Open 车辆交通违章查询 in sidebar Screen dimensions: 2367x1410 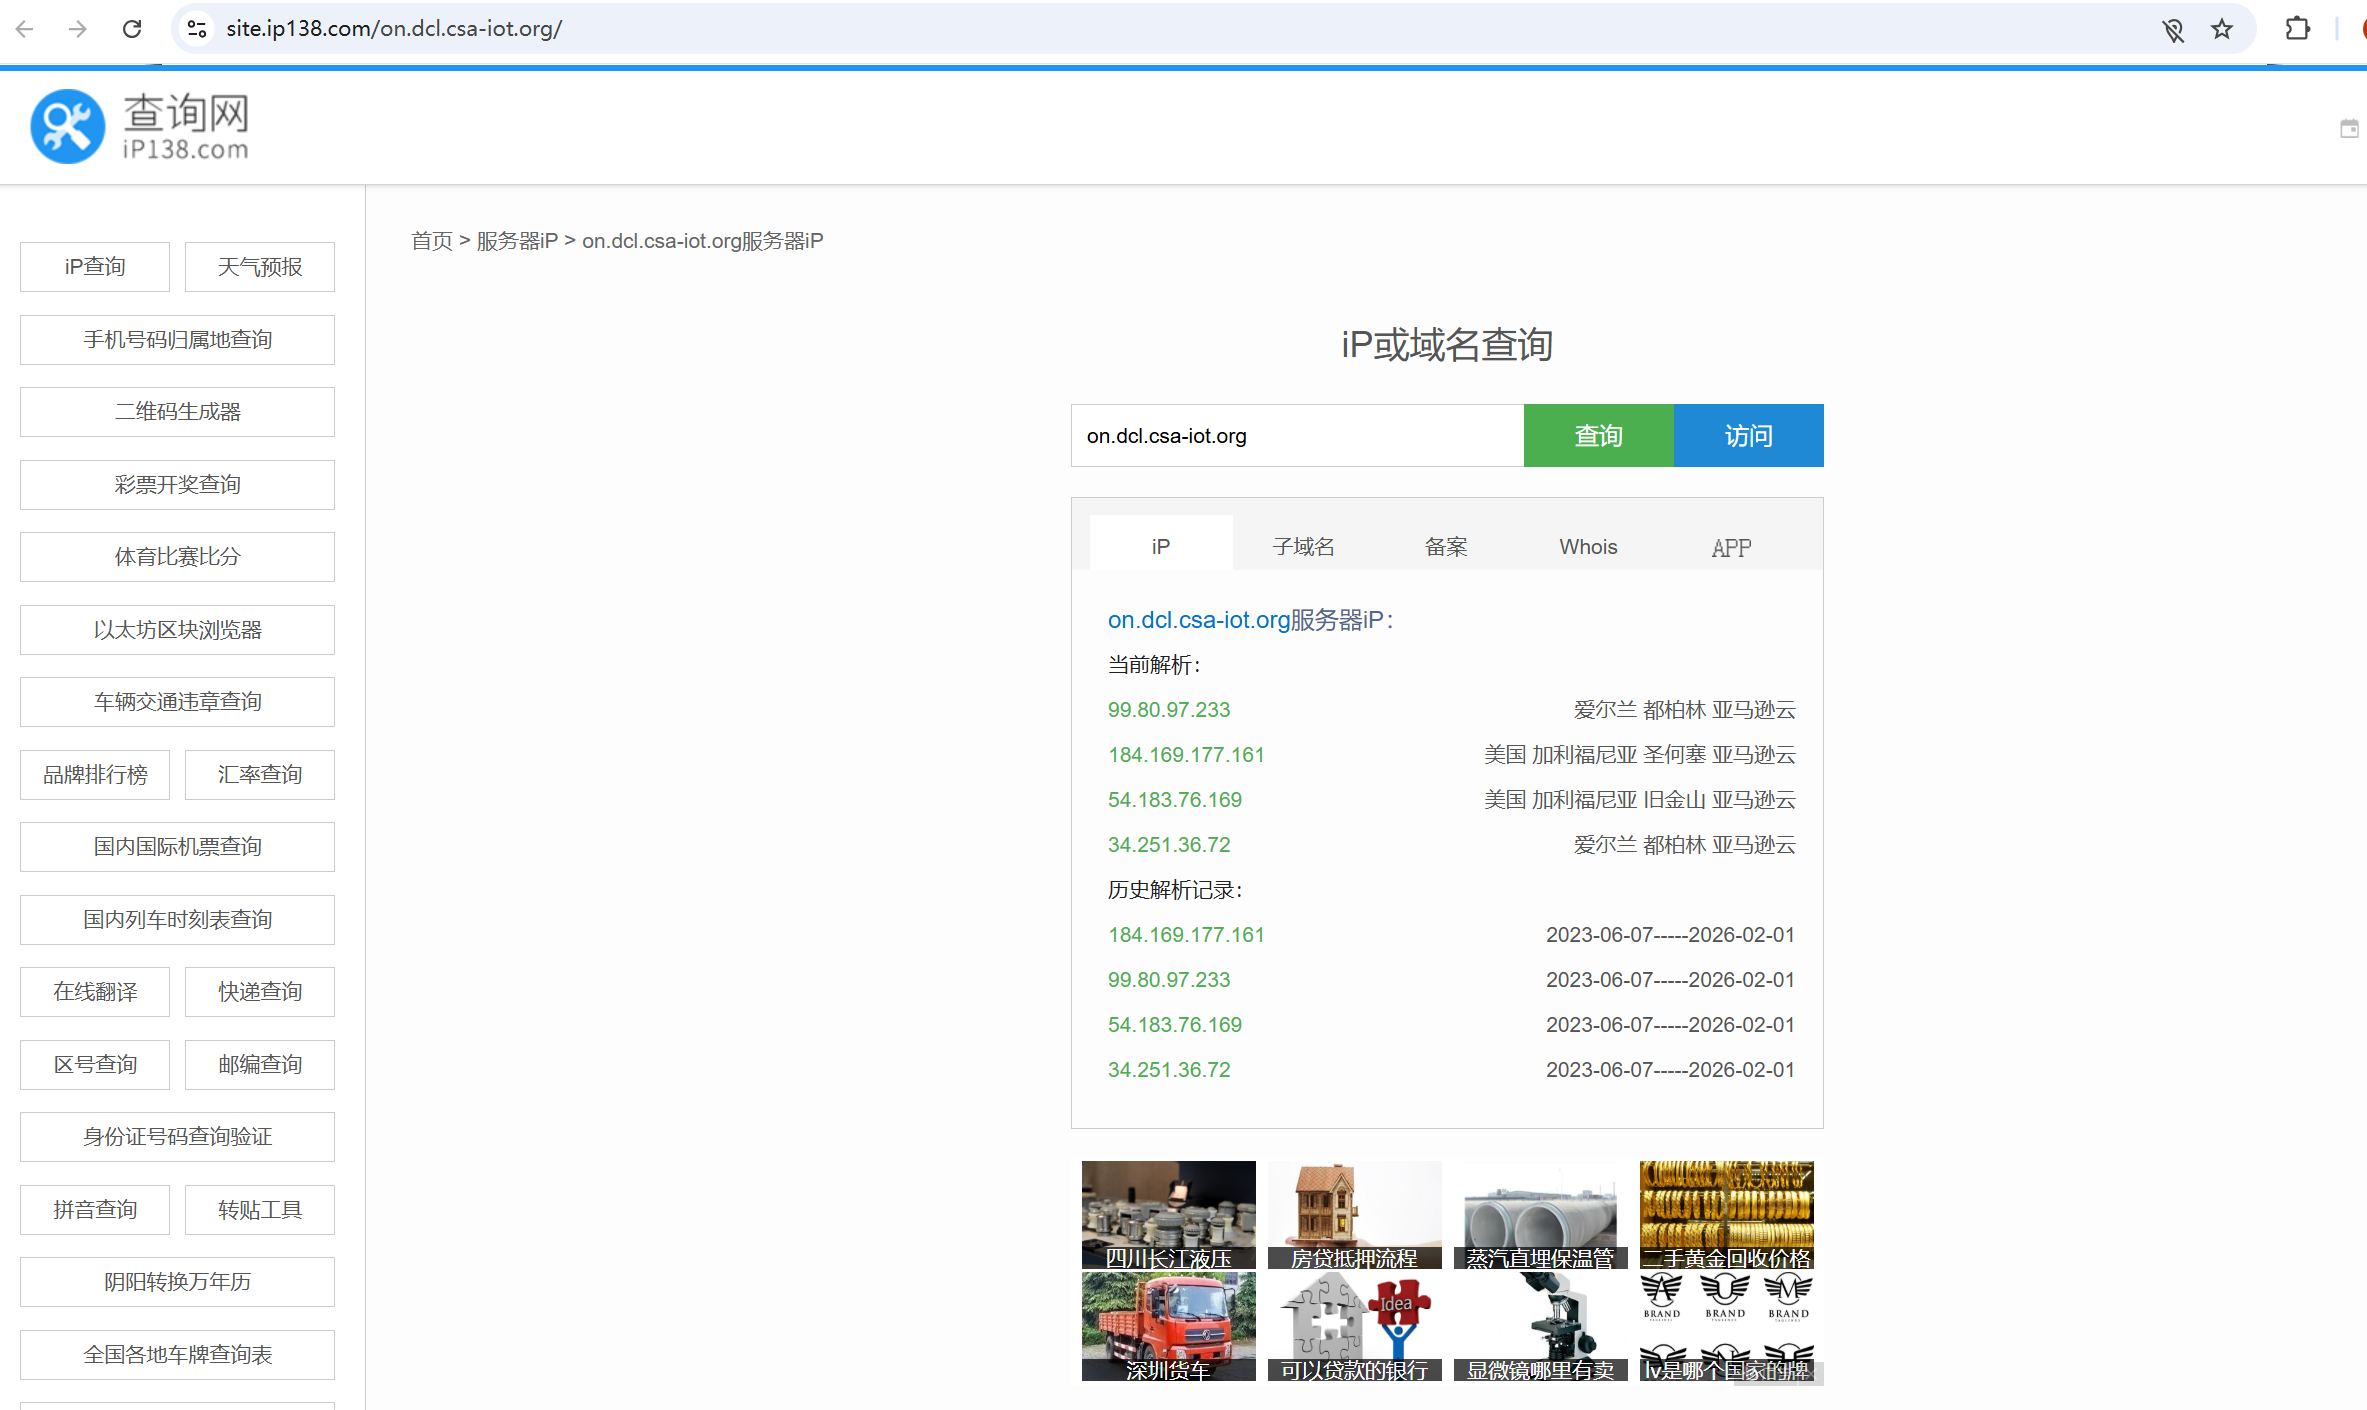(x=177, y=702)
